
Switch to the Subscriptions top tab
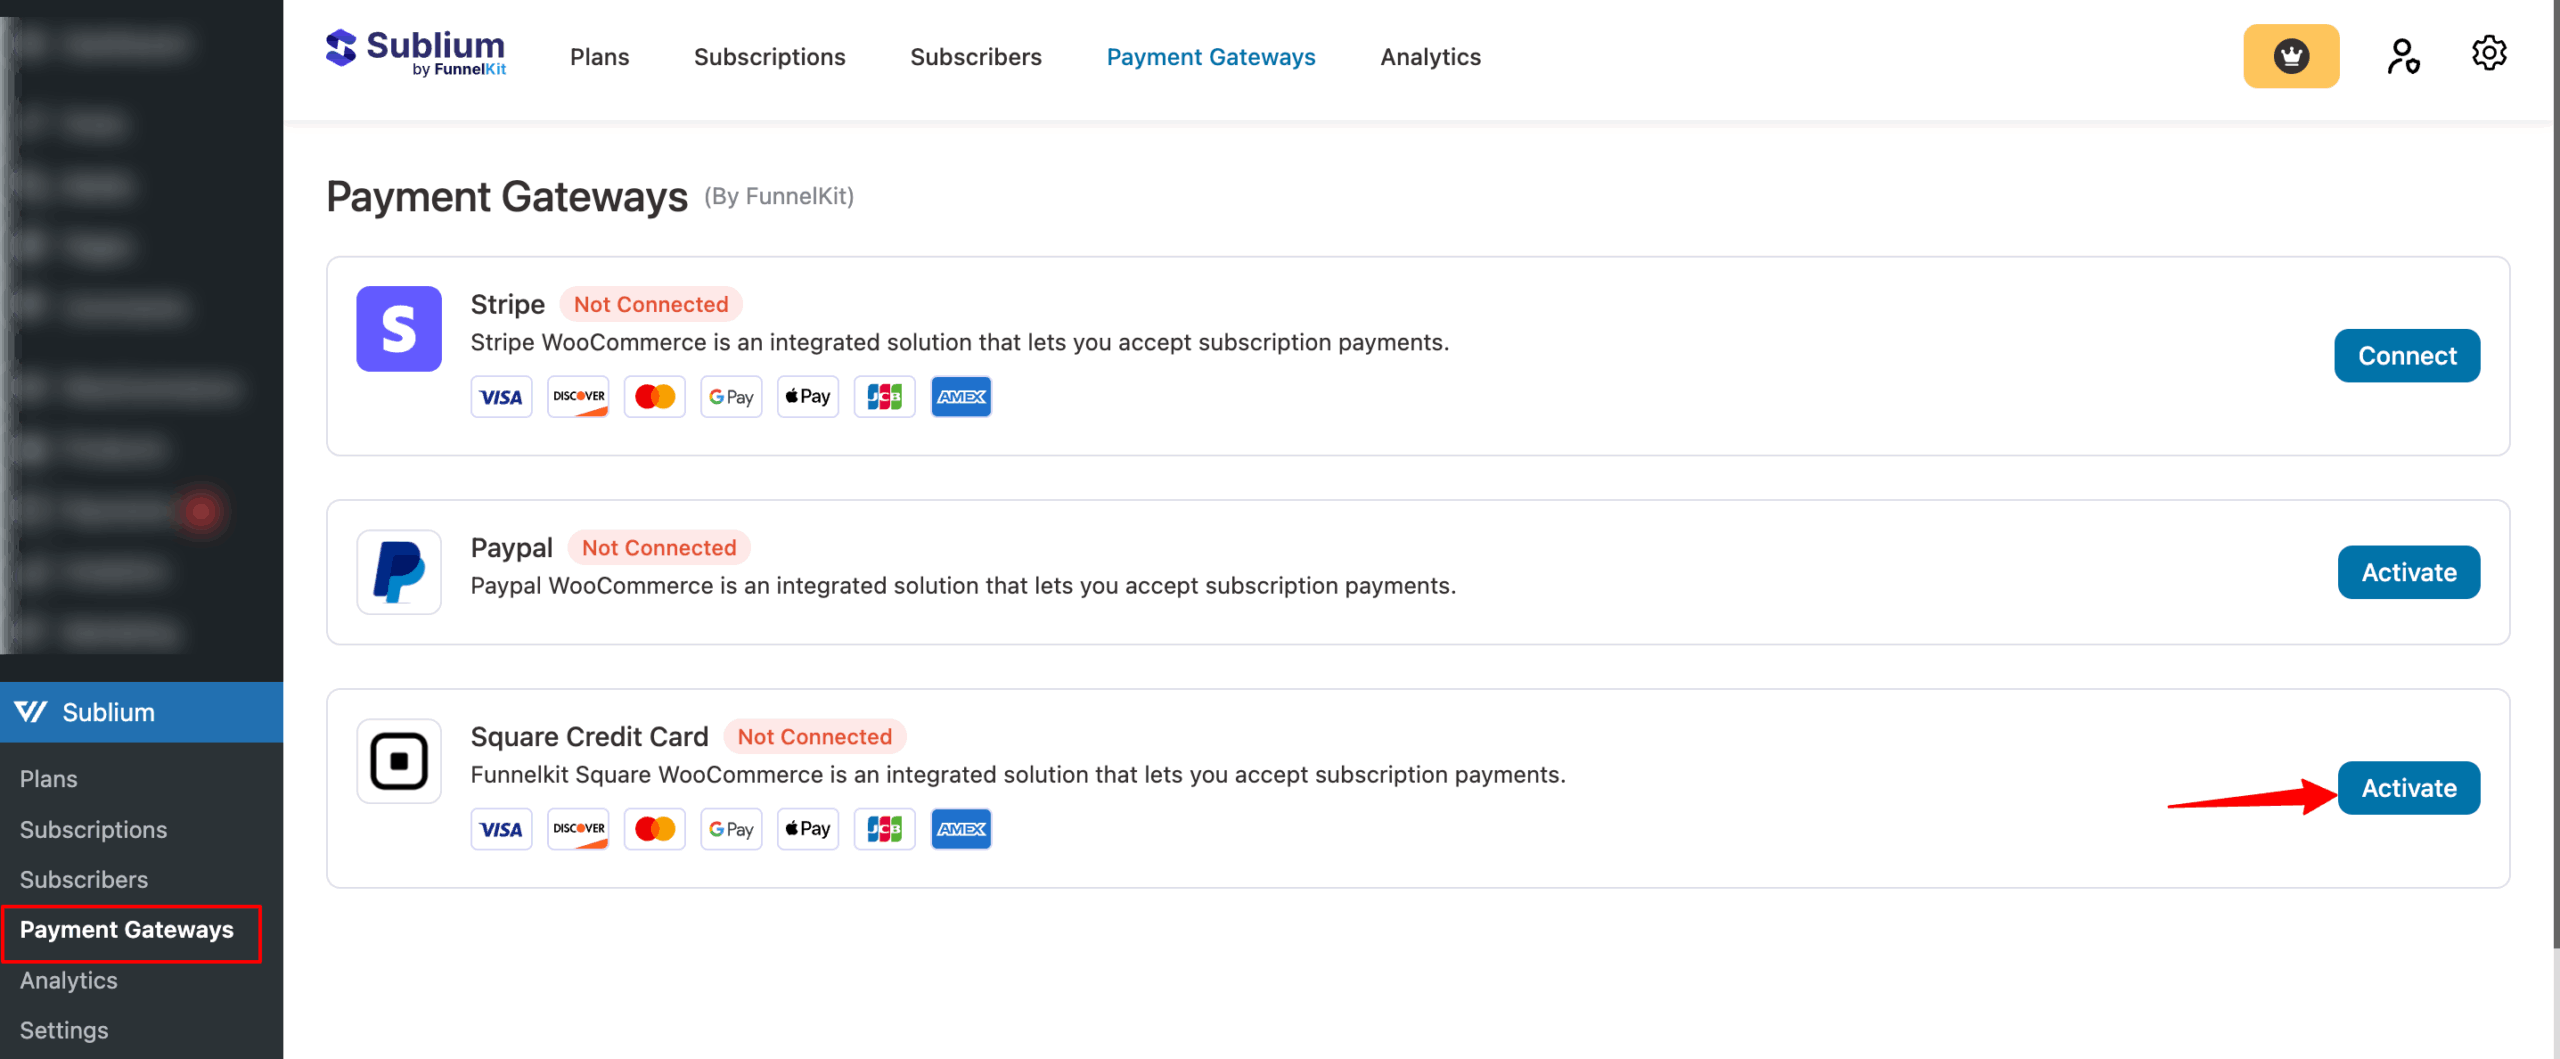pos(769,57)
